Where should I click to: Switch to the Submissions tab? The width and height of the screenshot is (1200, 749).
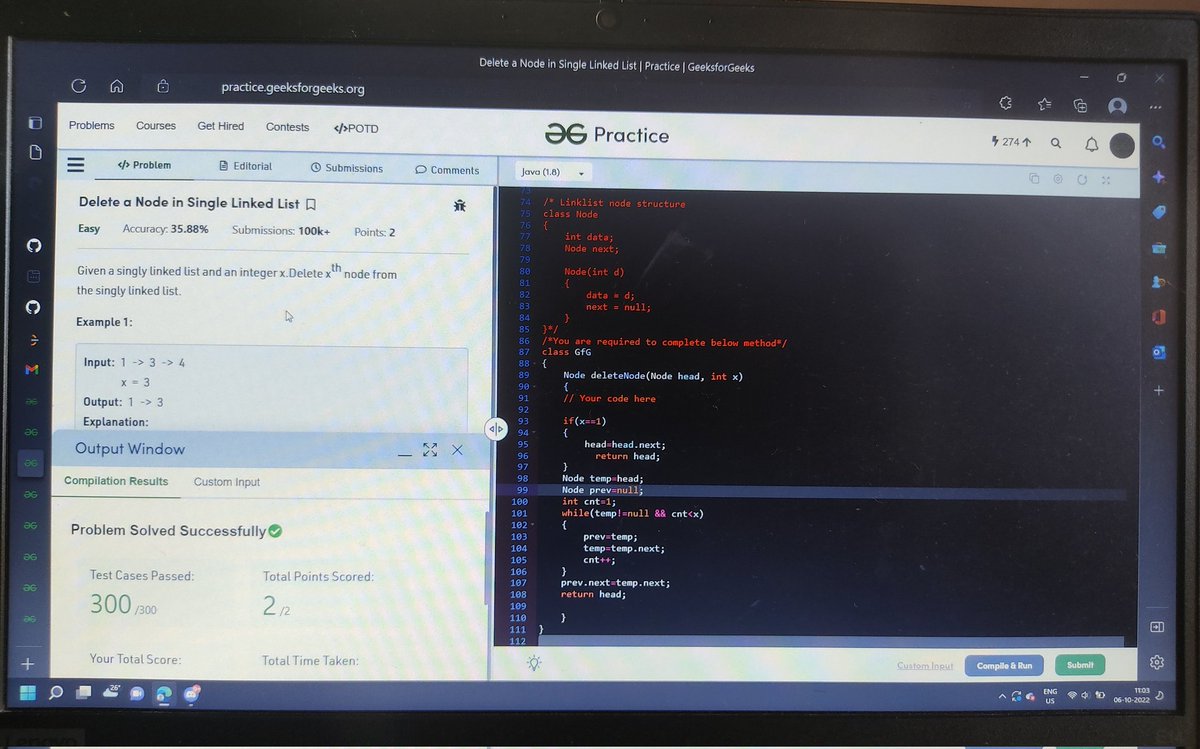click(347, 168)
